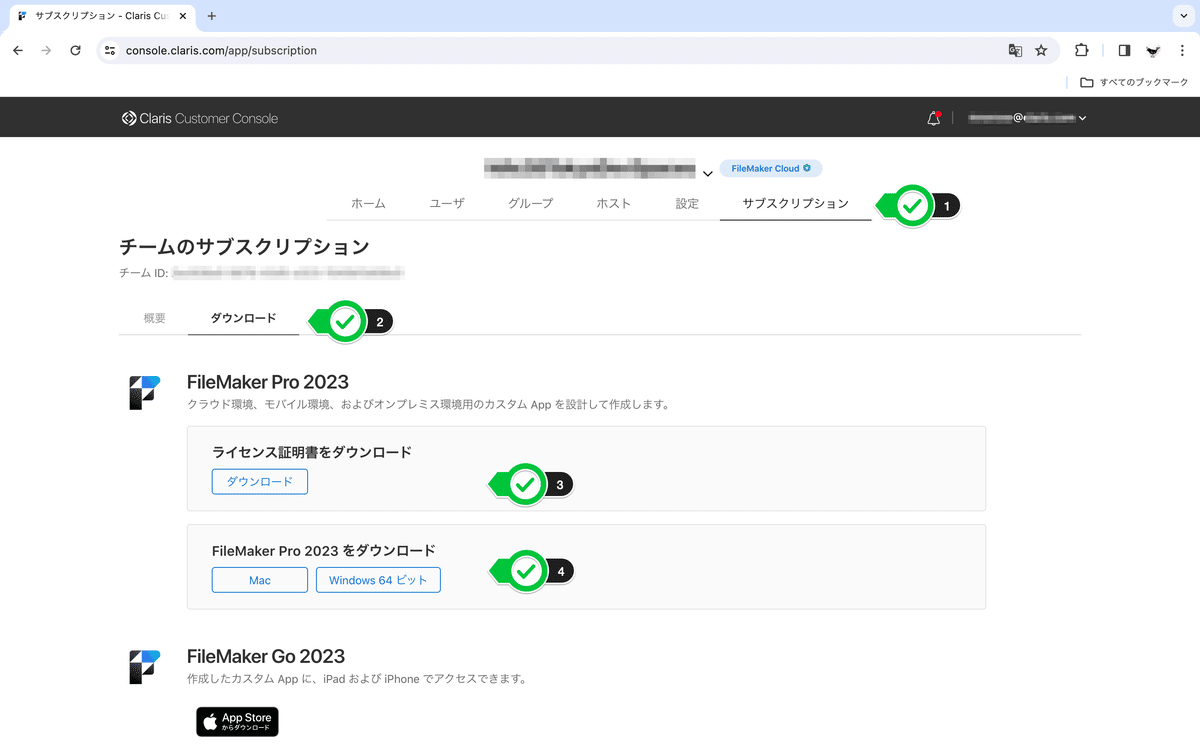Open the ユーザ tab
The height and width of the screenshot is (749, 1200).
447,202
